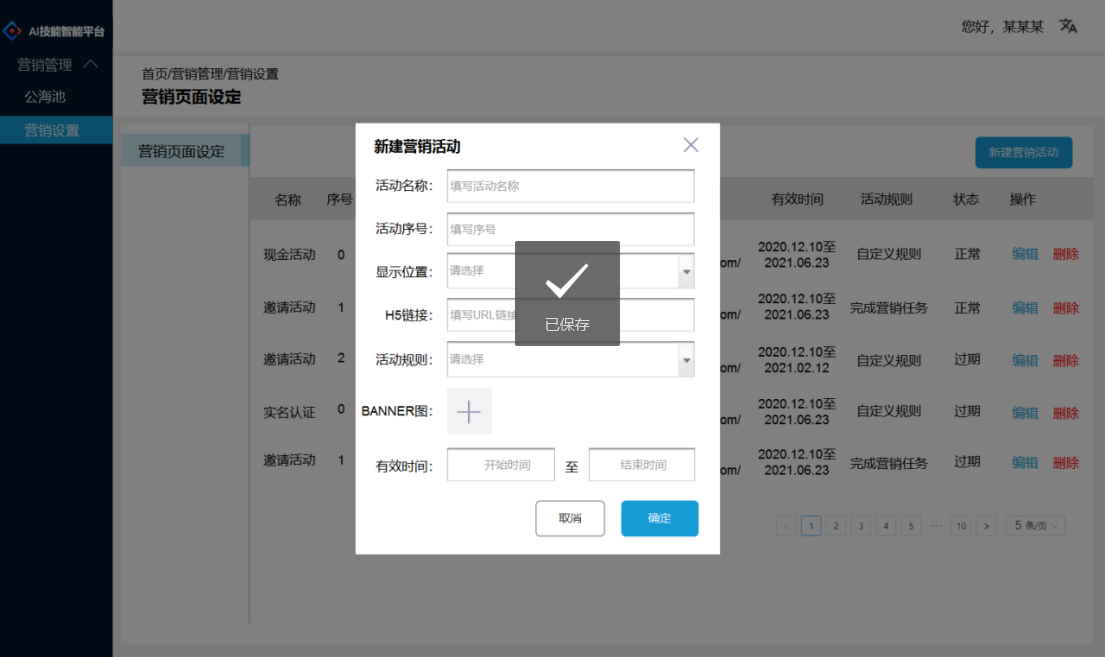1105x657 pixels.
Task: Click the 取消 button in the dialog
Action: click(x=570, y=518)
